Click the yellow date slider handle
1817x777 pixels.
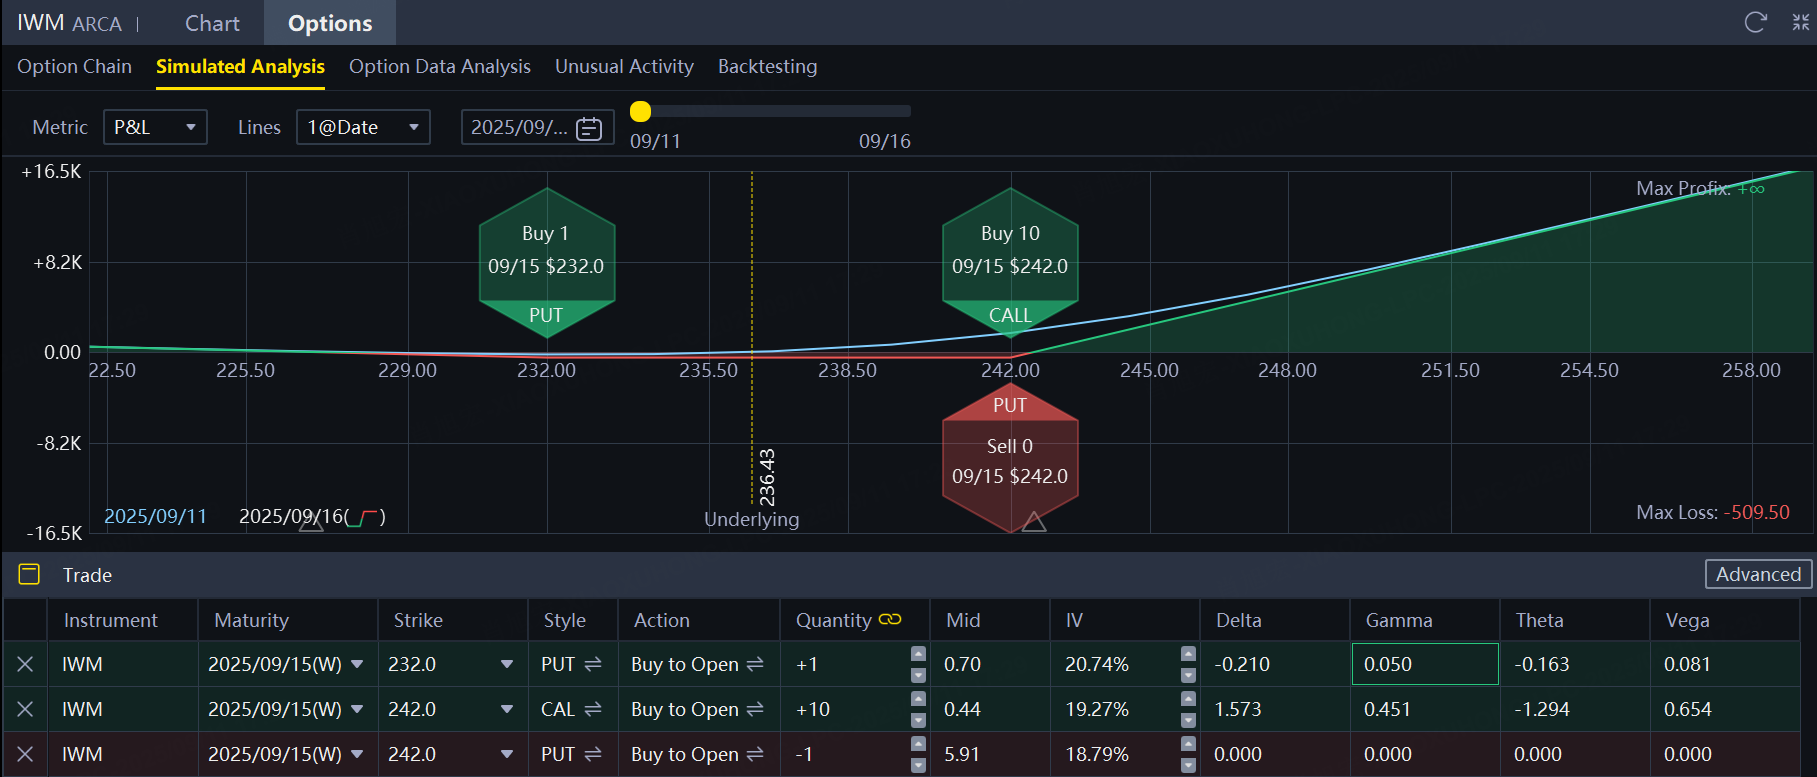tap(641, 111)
